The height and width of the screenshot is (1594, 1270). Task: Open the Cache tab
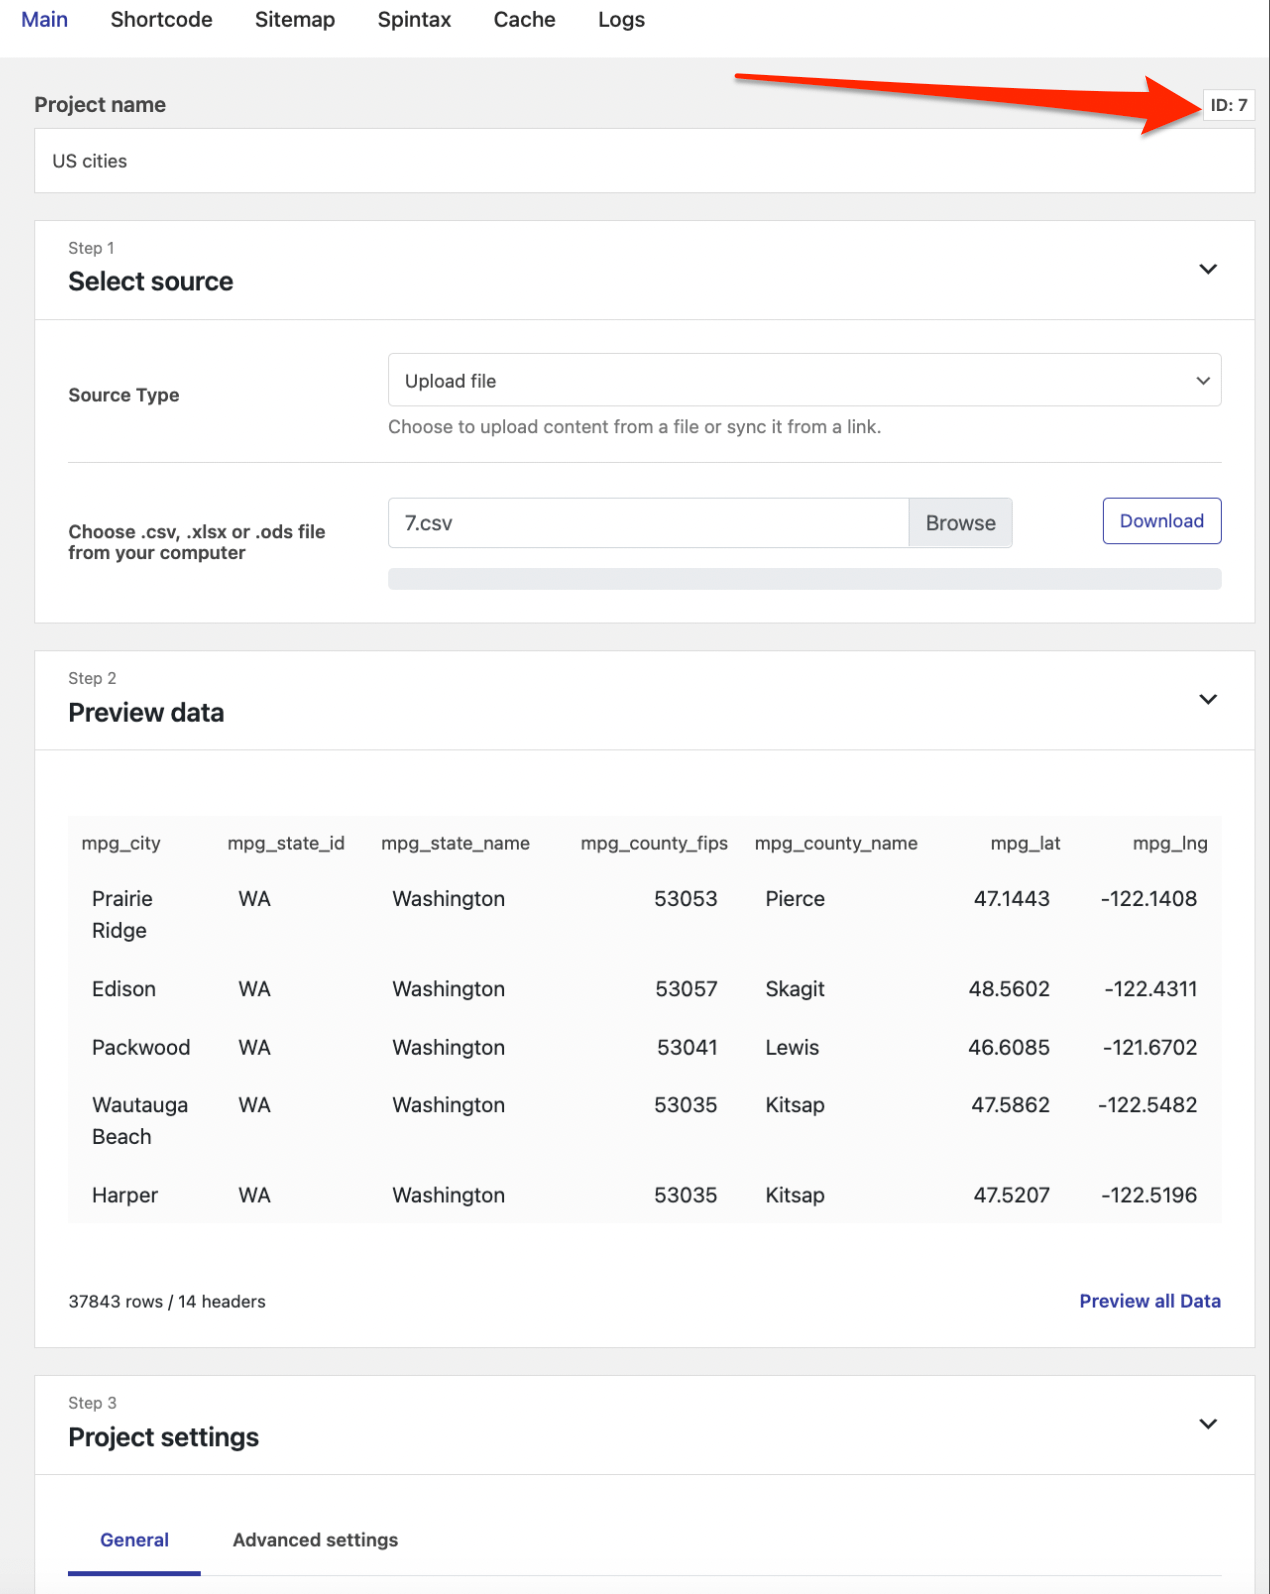click(524, 20)
